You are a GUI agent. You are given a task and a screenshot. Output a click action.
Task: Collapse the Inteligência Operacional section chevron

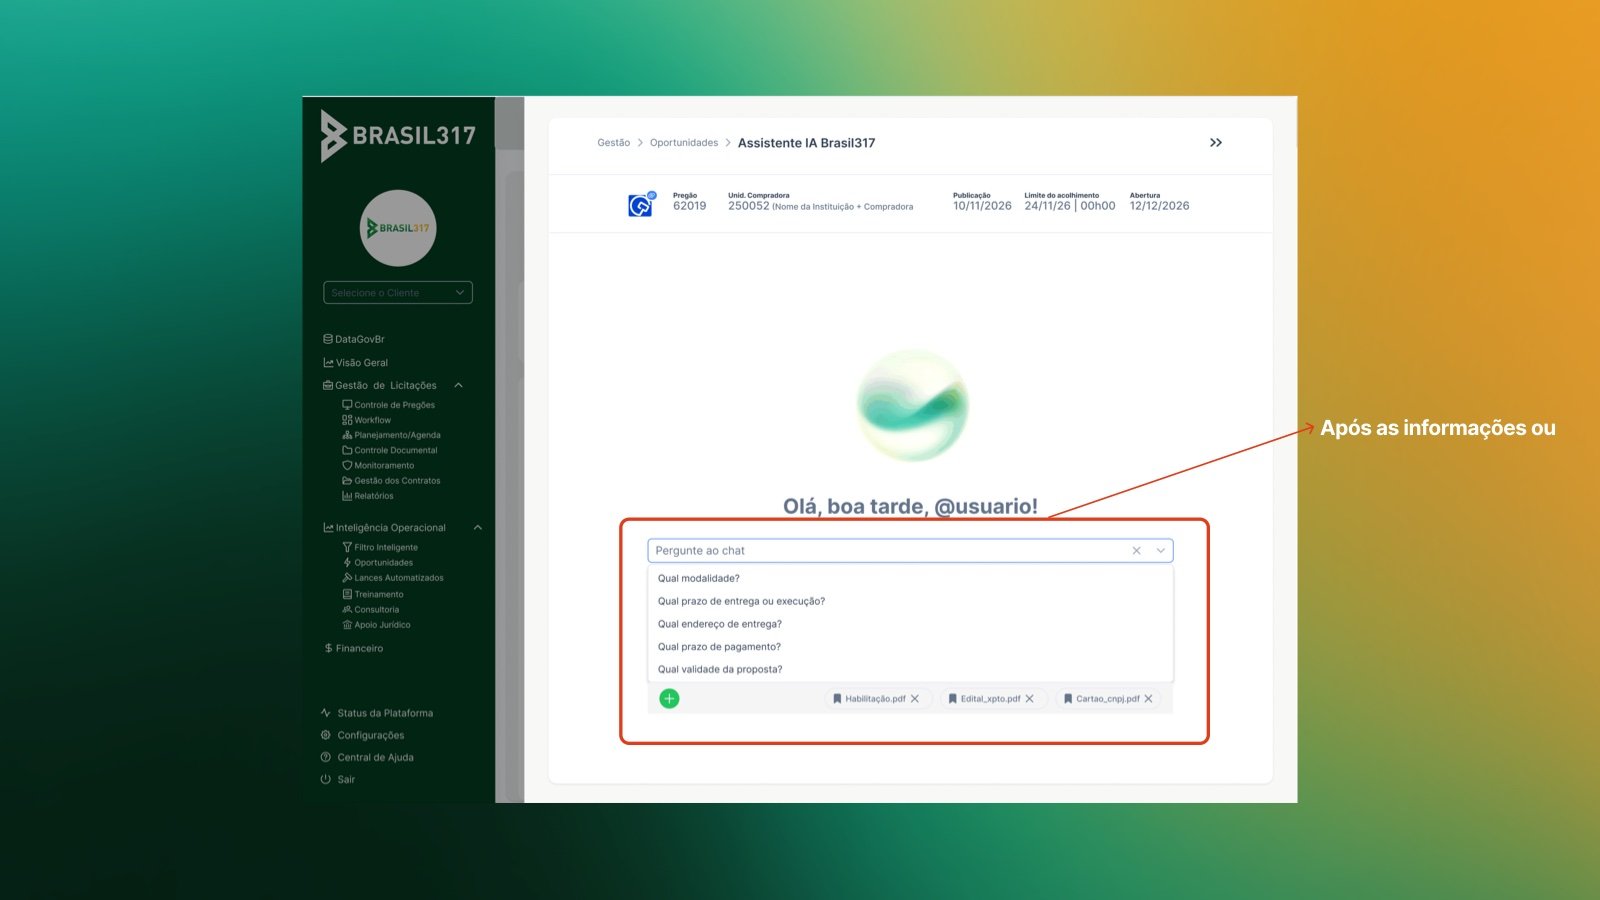click(x=477, y=527)
